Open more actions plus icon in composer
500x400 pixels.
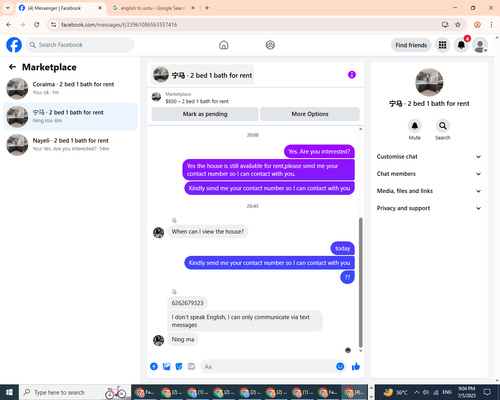pos(154,366)
